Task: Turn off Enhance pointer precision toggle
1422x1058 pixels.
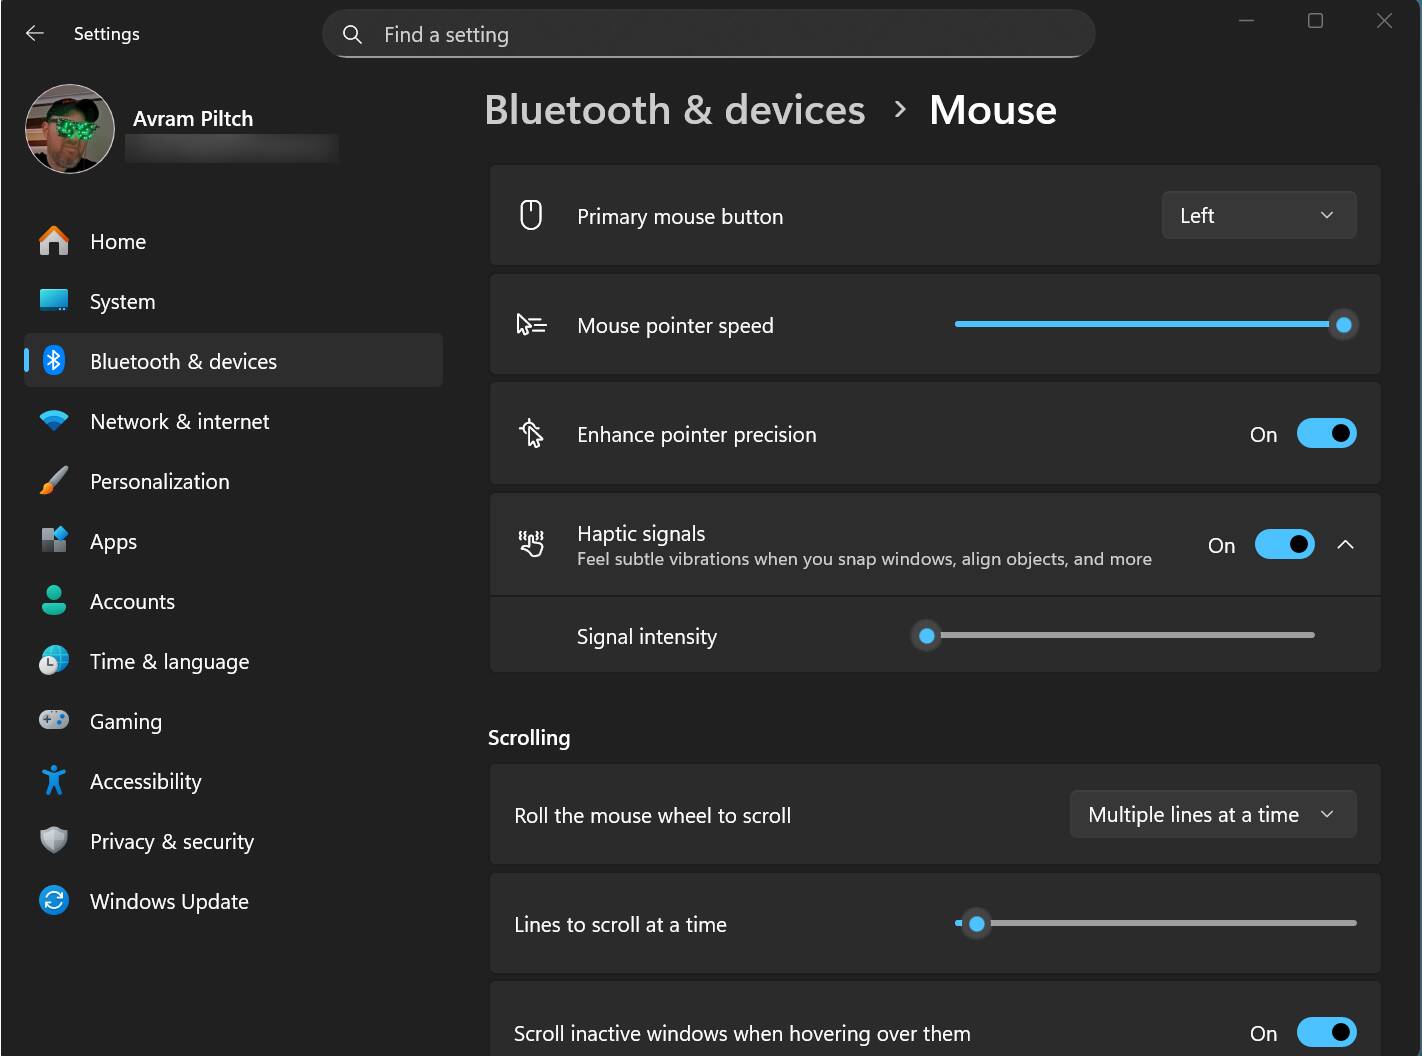Action: point(1326,434)
